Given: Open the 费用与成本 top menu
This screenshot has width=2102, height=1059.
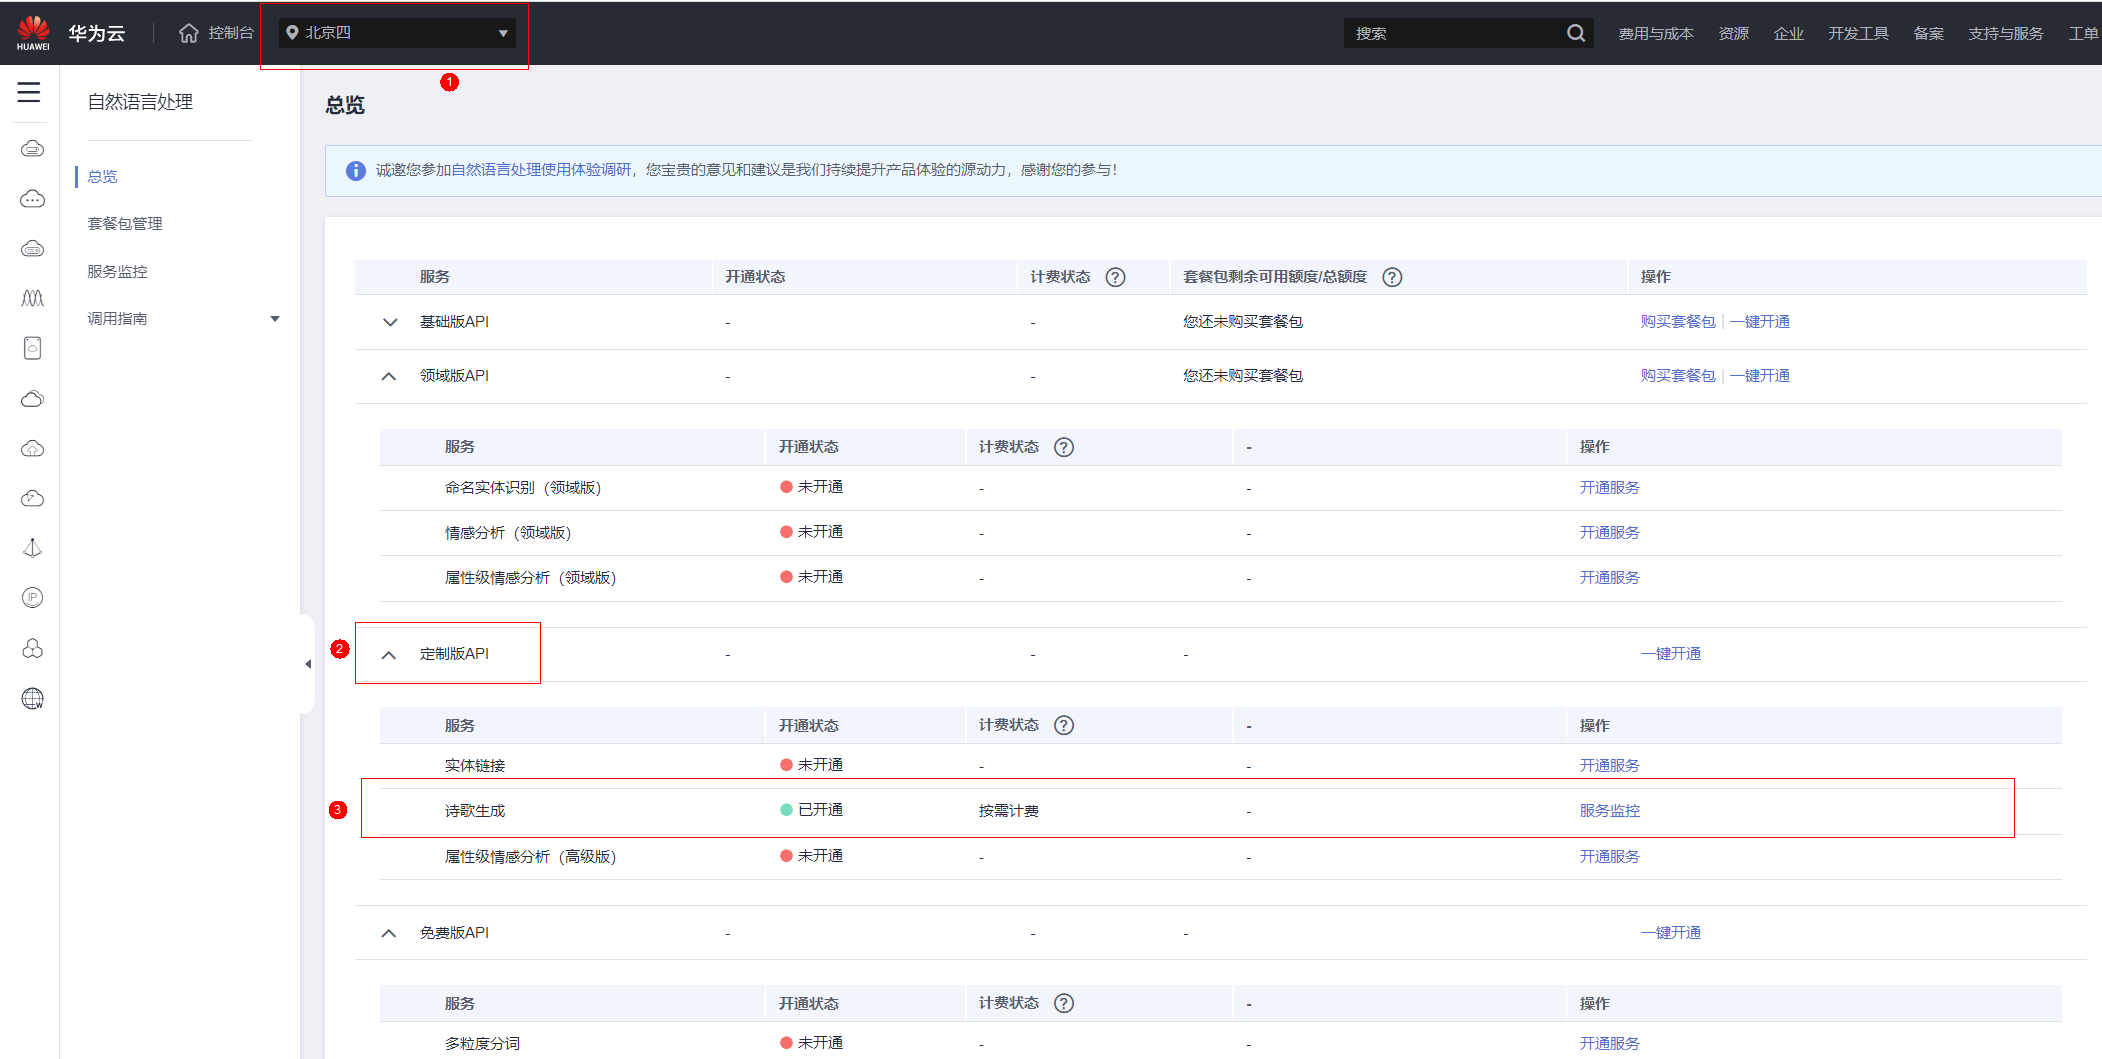Looking at the screenshot, I should point(1656,33).
